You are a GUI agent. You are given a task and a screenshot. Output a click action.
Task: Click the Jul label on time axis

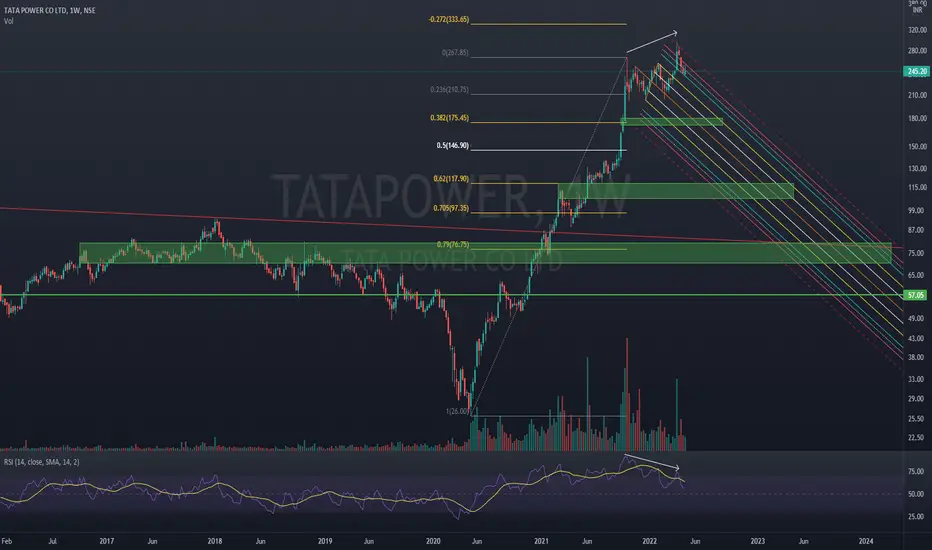pos(52,541)
